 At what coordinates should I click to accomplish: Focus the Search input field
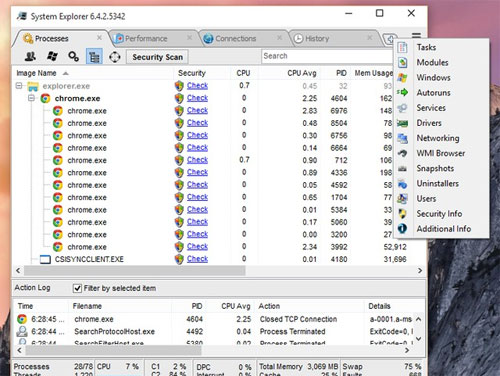tap(327, 56)
